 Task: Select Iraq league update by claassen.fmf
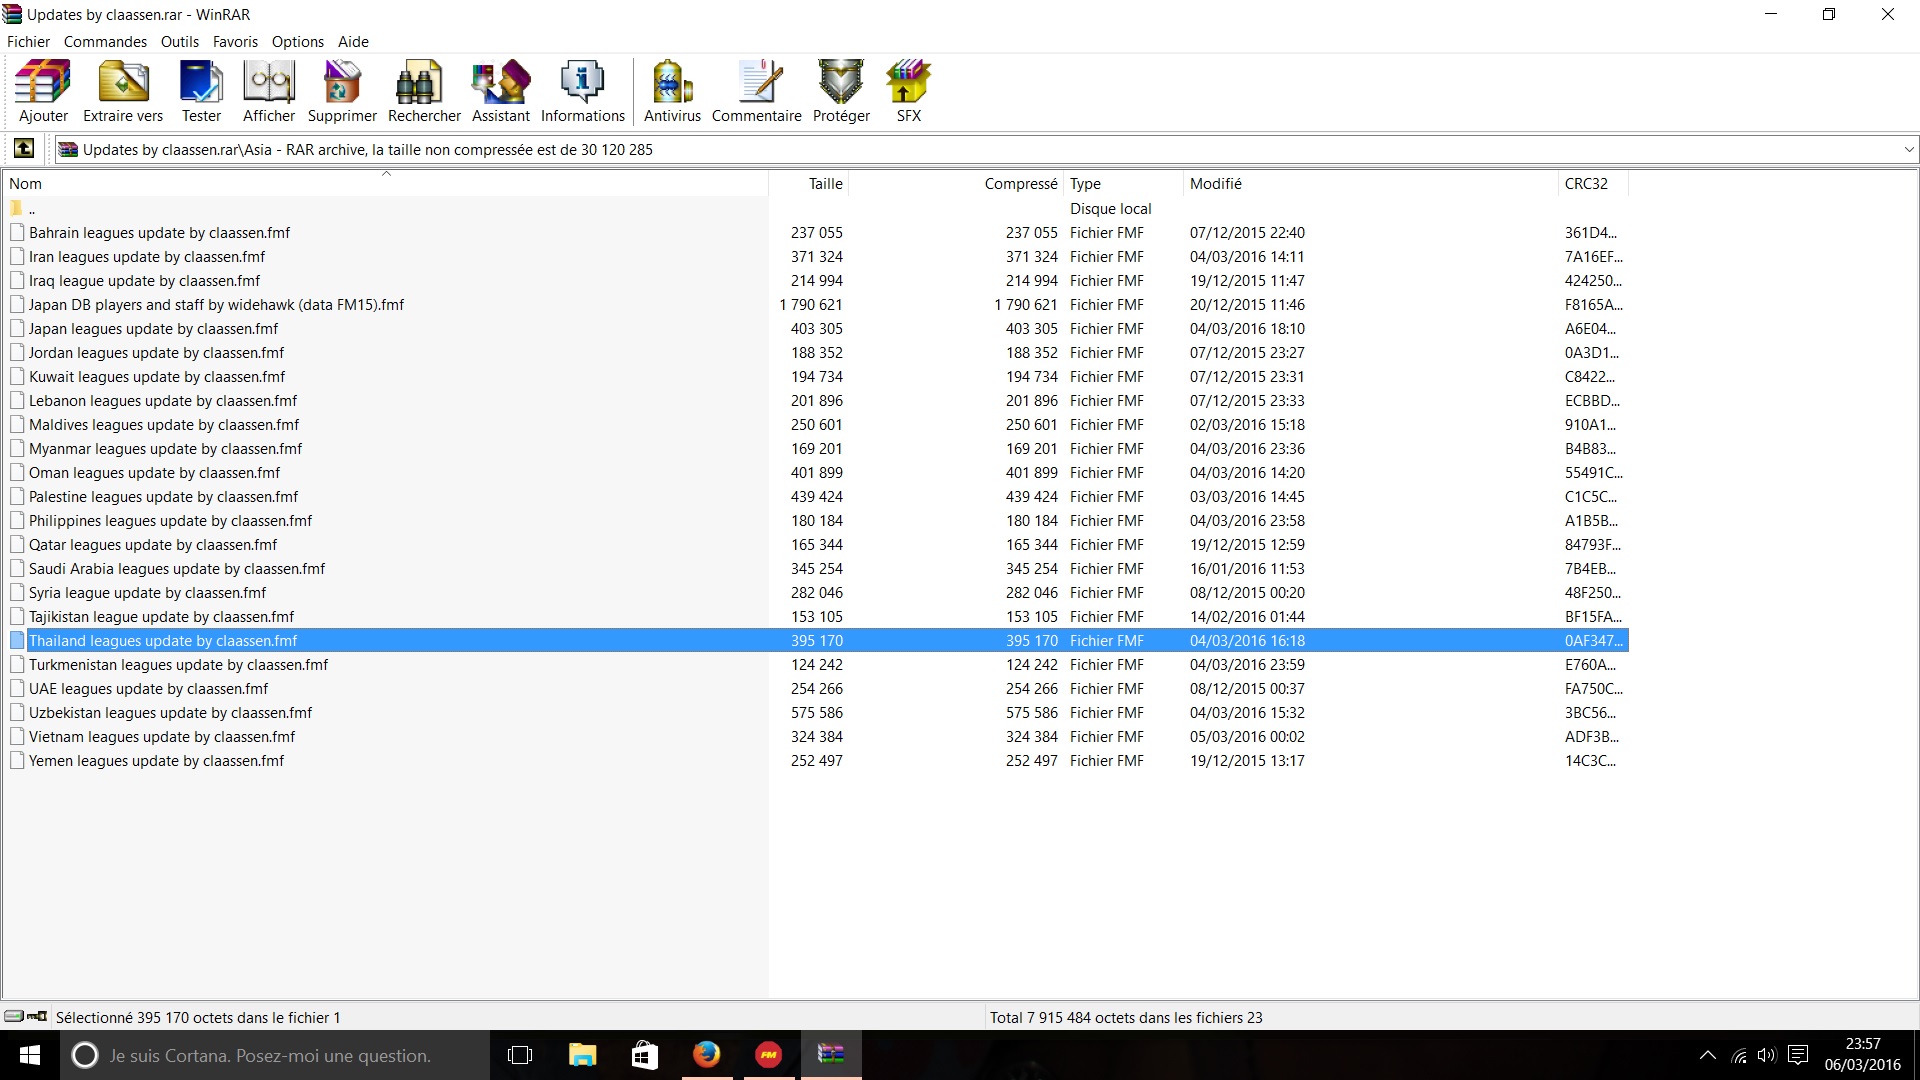point(816,280)
